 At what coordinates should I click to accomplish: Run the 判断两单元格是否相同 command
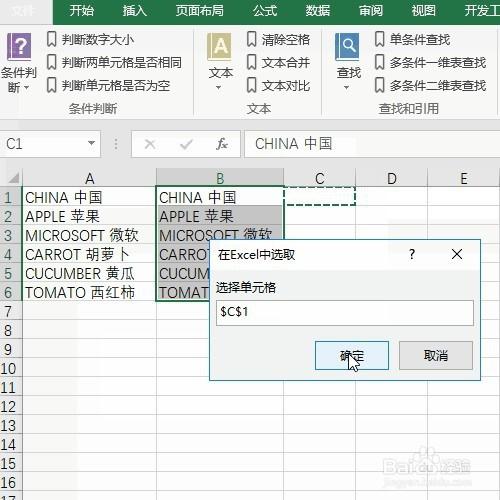122,63
